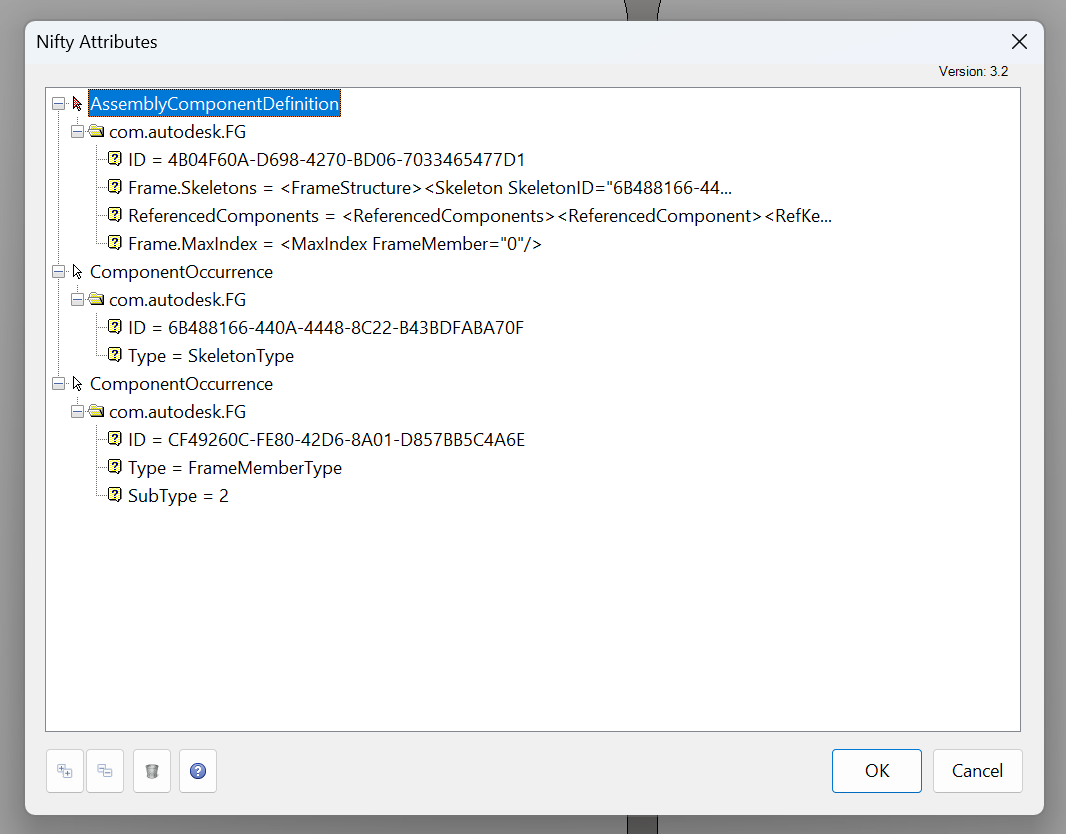Screen dimensions: 1066x834
Task: Click the collapse all nodes icon button
Action: tap(105, 771)
